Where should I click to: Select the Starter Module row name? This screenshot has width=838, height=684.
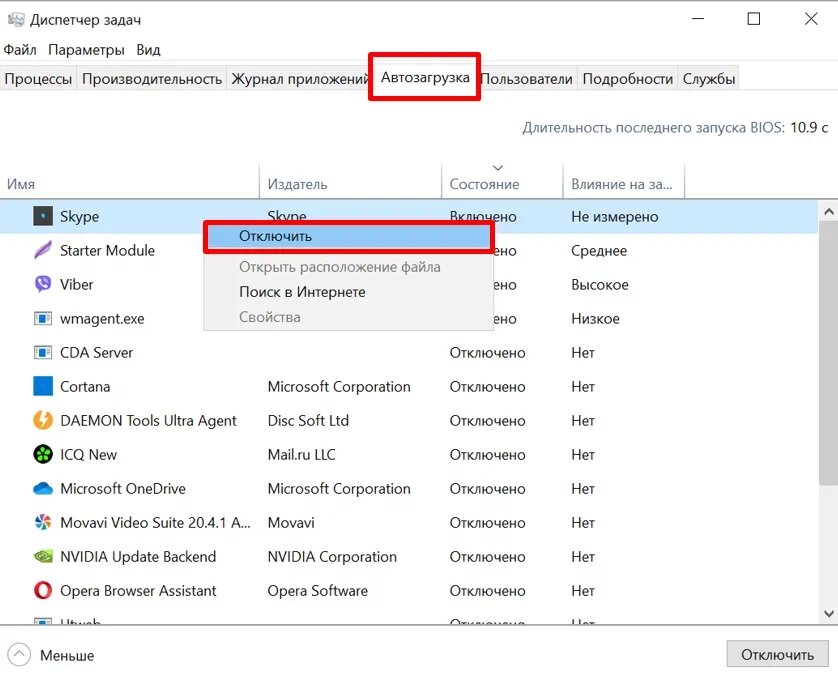click(107, 251)
